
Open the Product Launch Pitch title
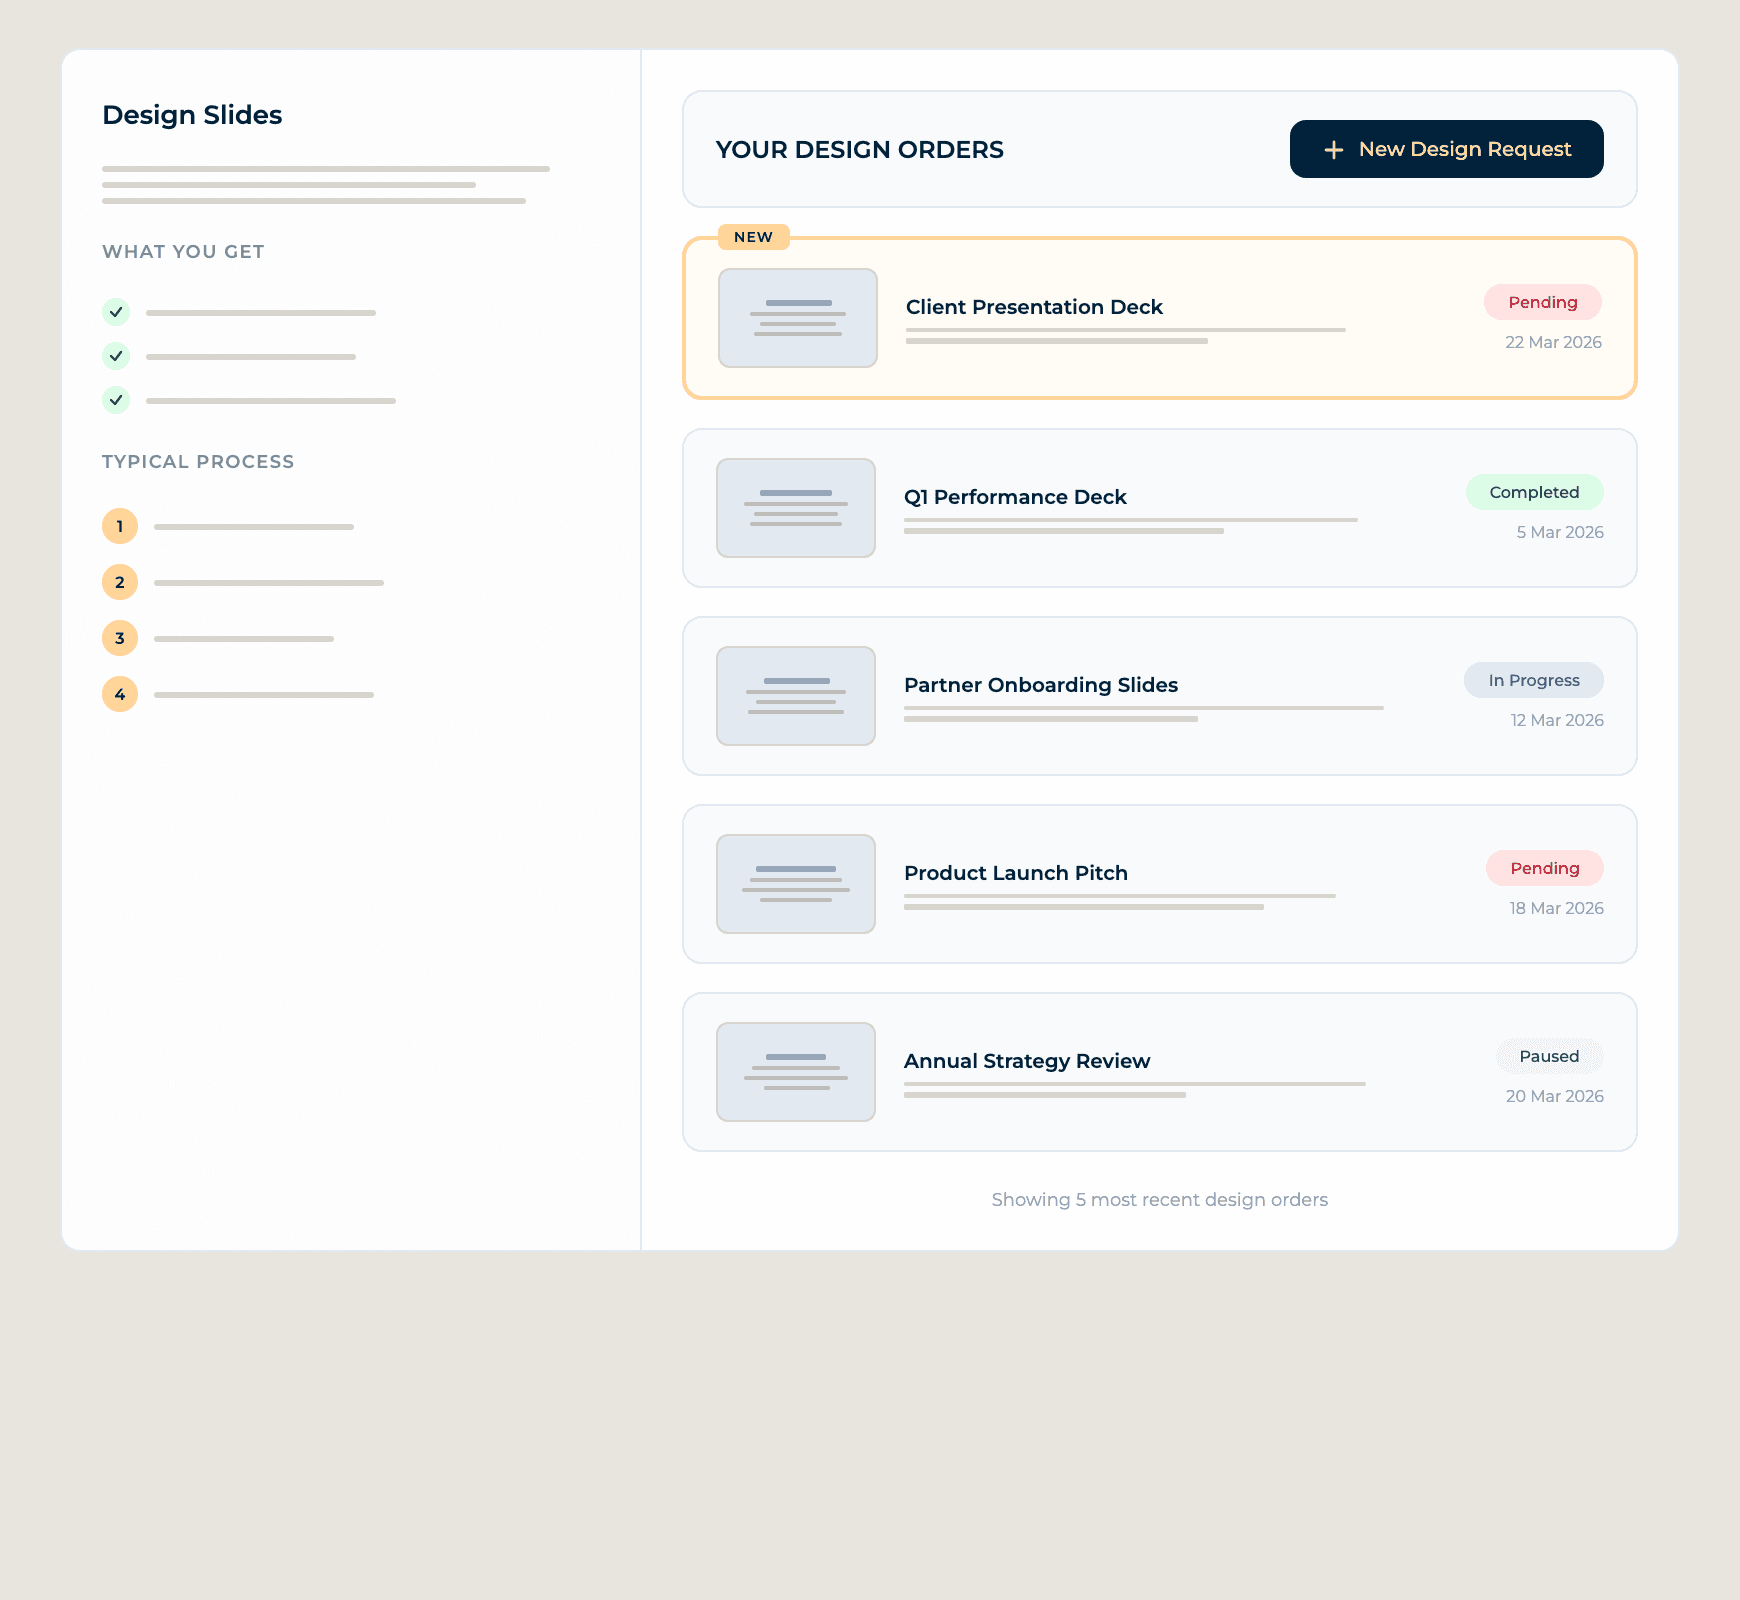[x=1015, y=873]
